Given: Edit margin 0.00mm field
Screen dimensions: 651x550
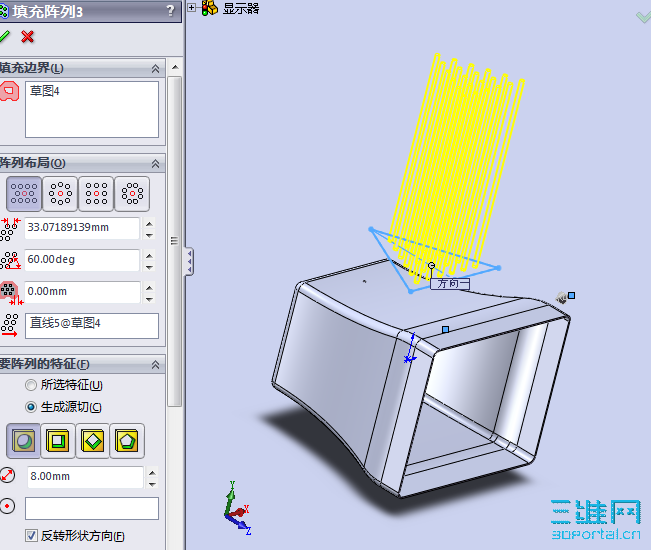Looking at the screenshot, I should pos(82,292).
